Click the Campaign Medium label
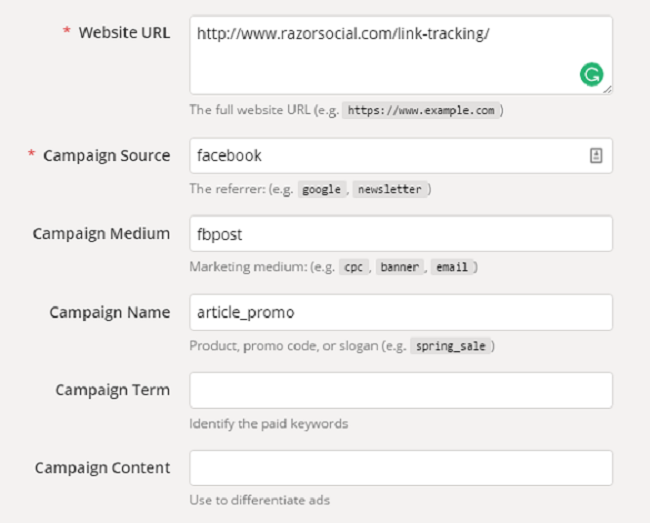The image size is (650, 523). (x=101, y=234)
